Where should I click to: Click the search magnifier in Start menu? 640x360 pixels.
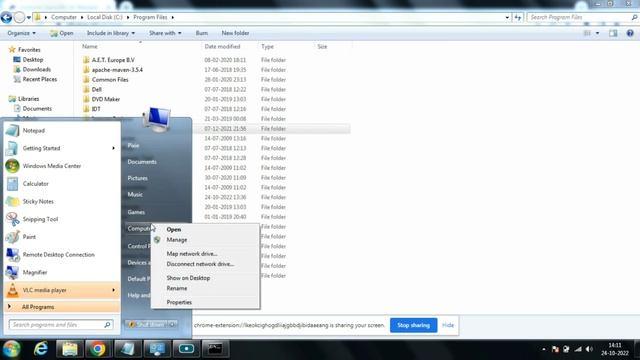[107, 324]
